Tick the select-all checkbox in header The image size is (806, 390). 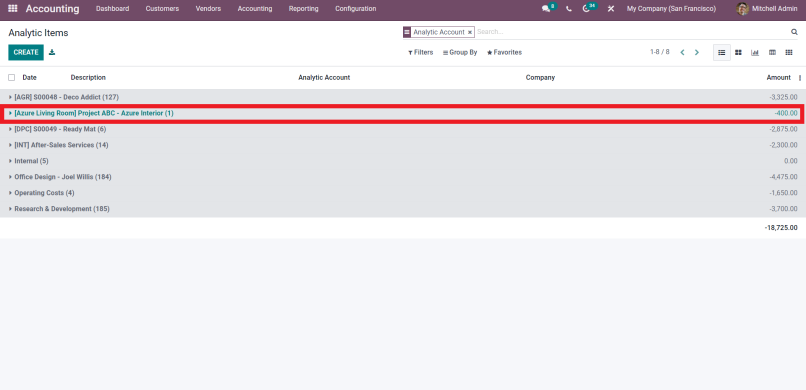[x=11, y=78]
